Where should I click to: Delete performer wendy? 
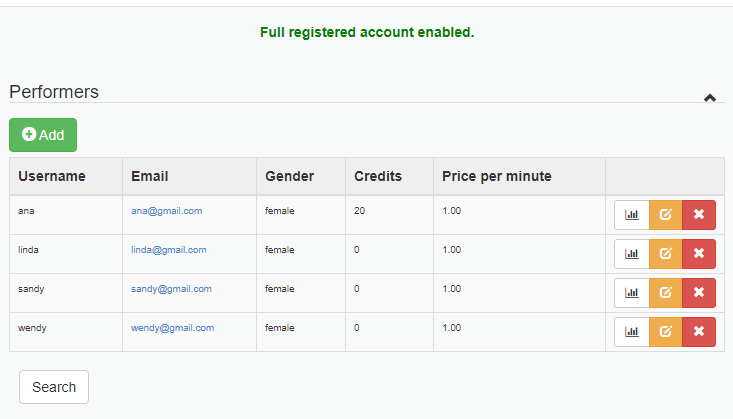click(699, 332)
